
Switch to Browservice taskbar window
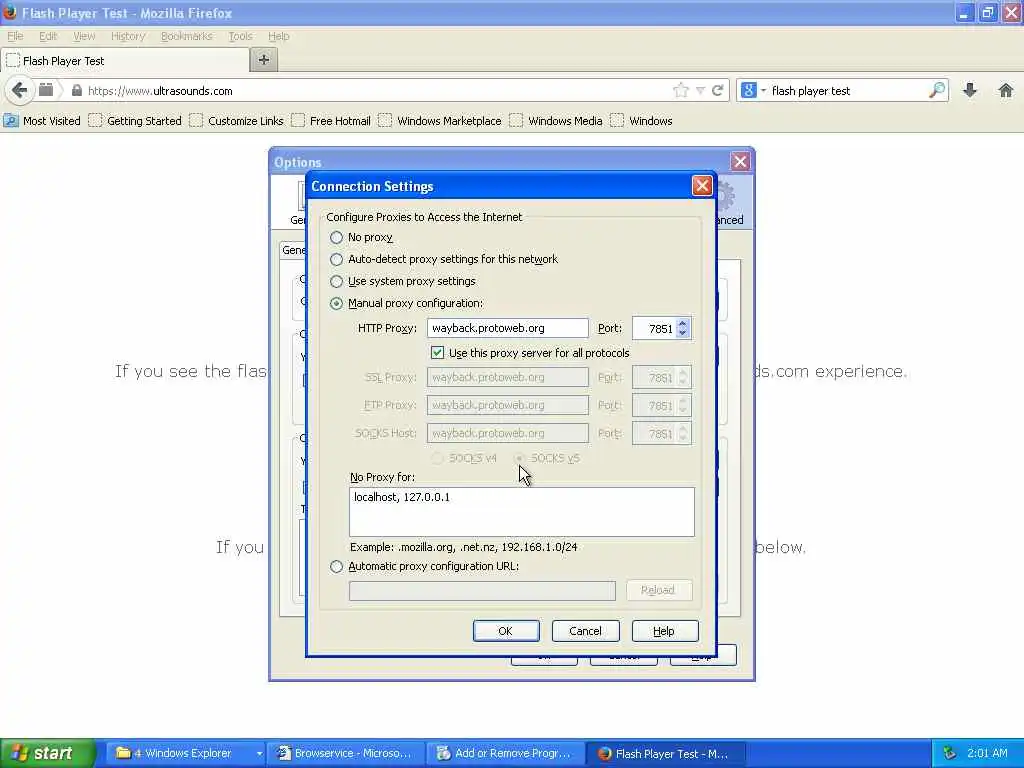click(345, 753)
